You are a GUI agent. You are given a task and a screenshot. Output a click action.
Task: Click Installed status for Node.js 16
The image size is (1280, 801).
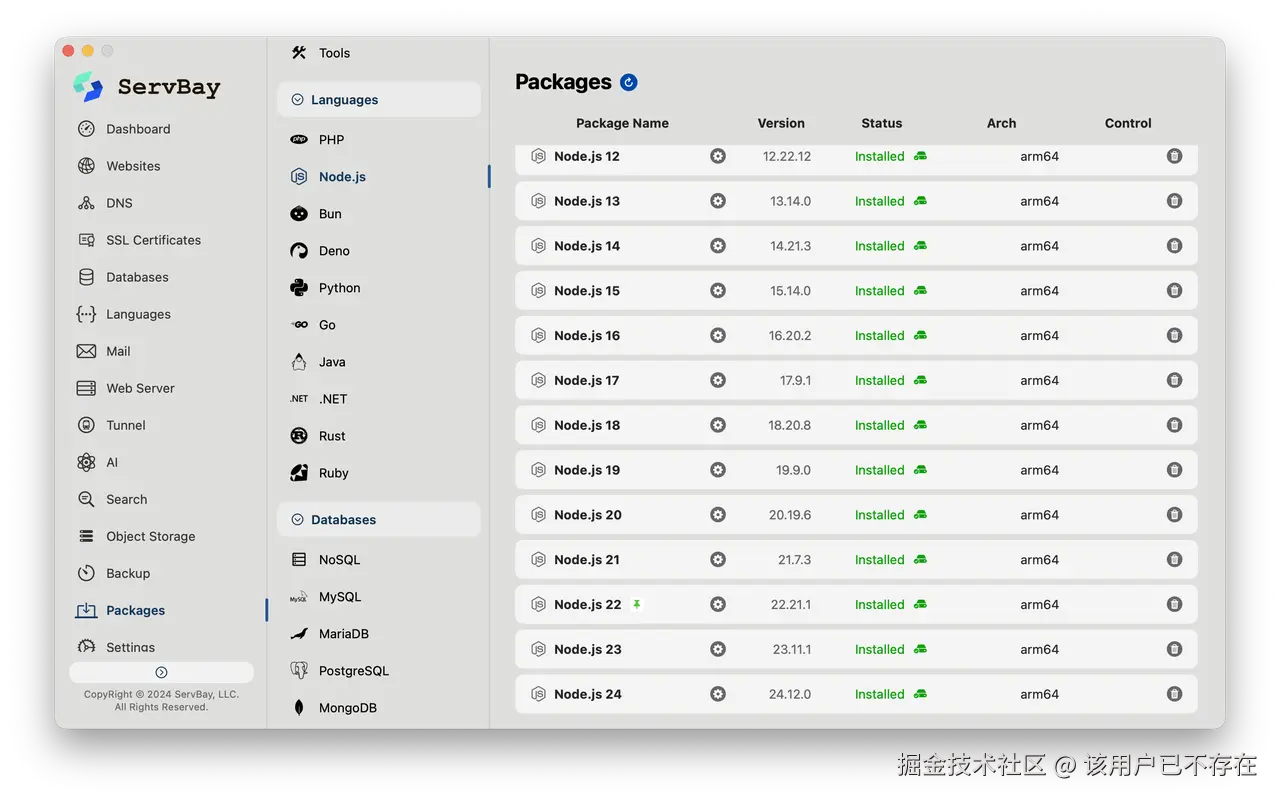pos(879,336)
